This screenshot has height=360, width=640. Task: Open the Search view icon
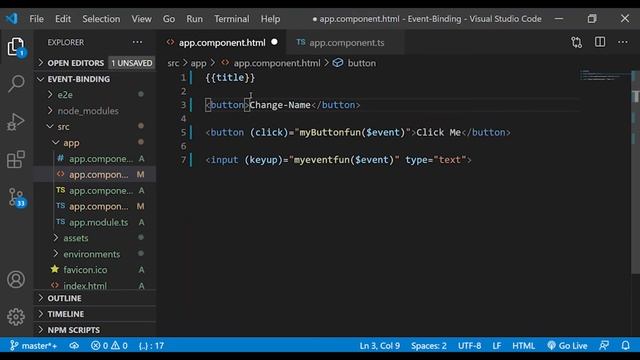16,83
